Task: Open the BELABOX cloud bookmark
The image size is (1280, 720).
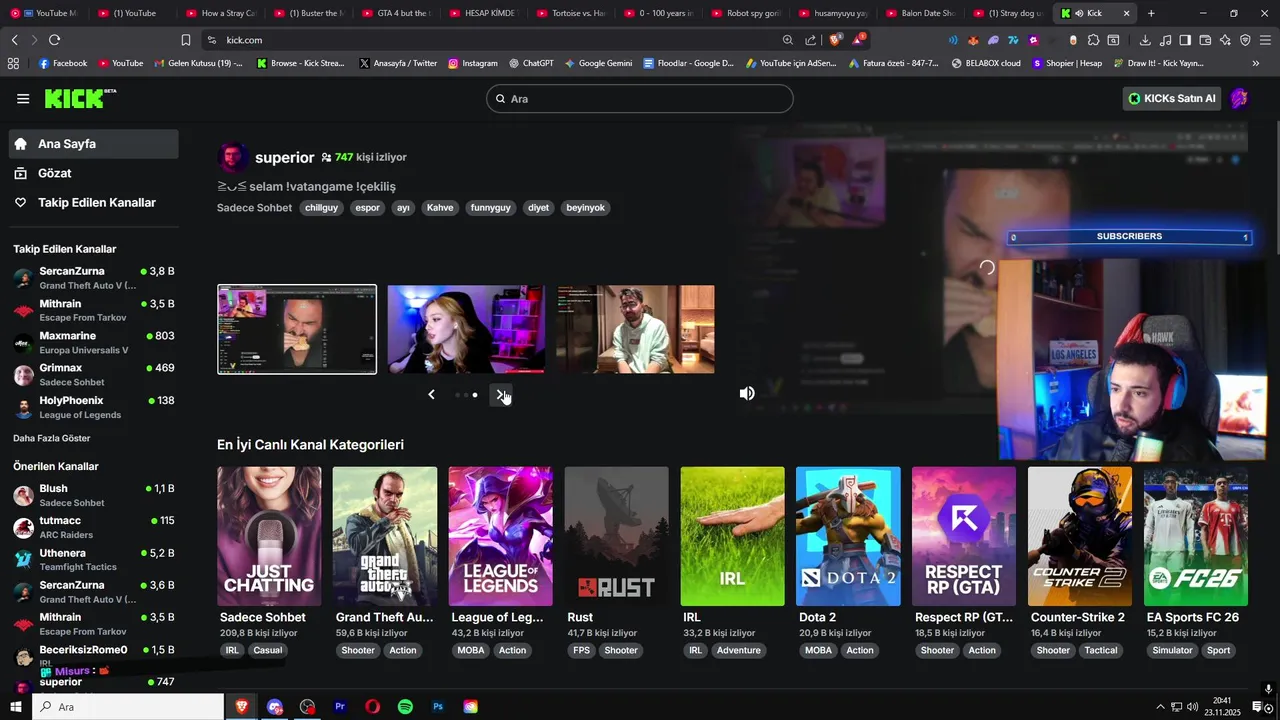Action: pos(985,63)
